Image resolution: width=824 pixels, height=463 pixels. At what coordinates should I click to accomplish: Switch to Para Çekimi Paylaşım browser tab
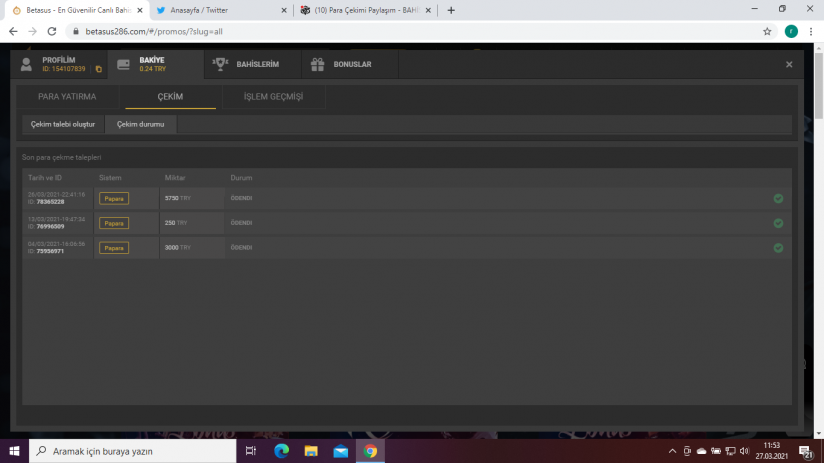365,10
